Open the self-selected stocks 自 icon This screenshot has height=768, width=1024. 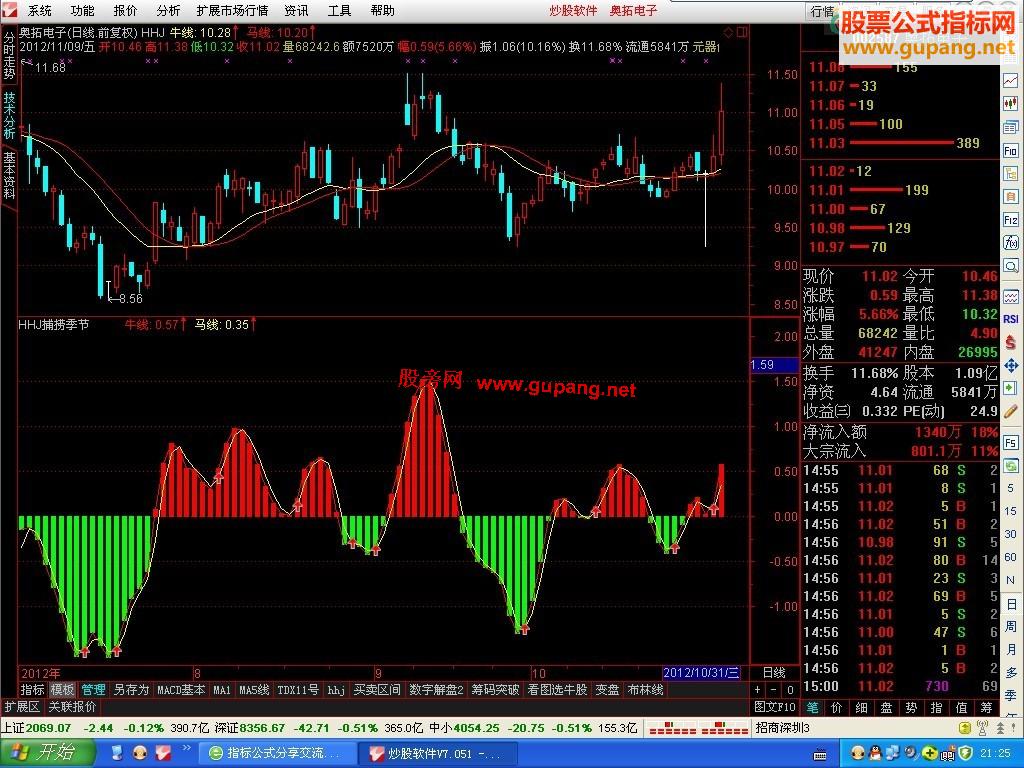[x=1010, y=197]
